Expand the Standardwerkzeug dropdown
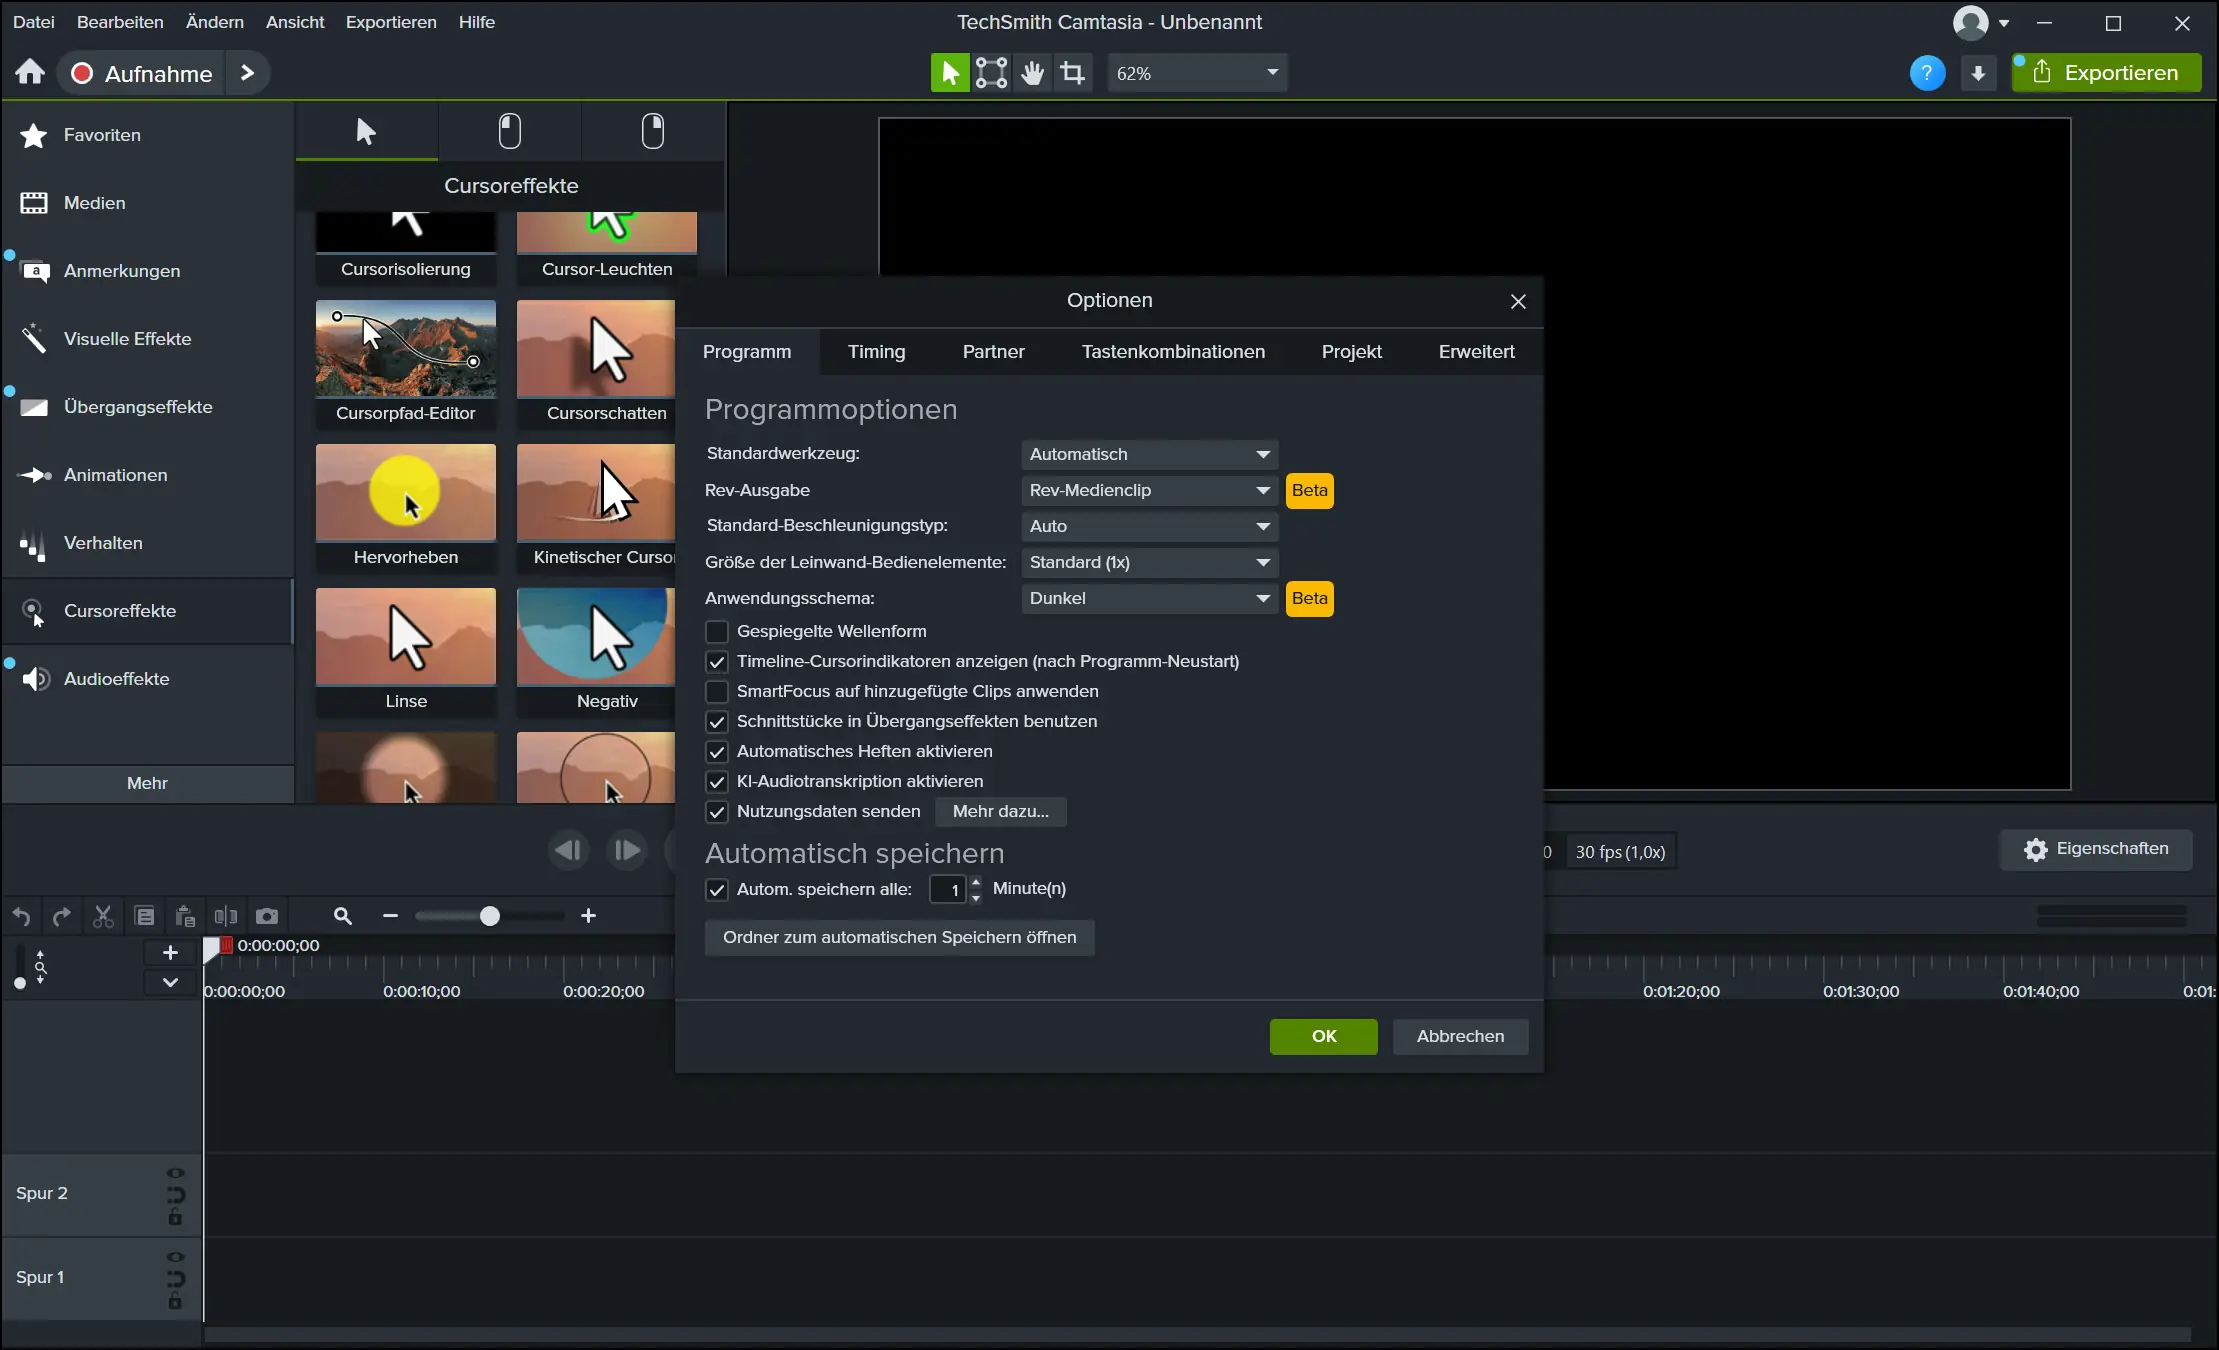The height and width of the screenshot is (1350, 2219). [1149, 454]
